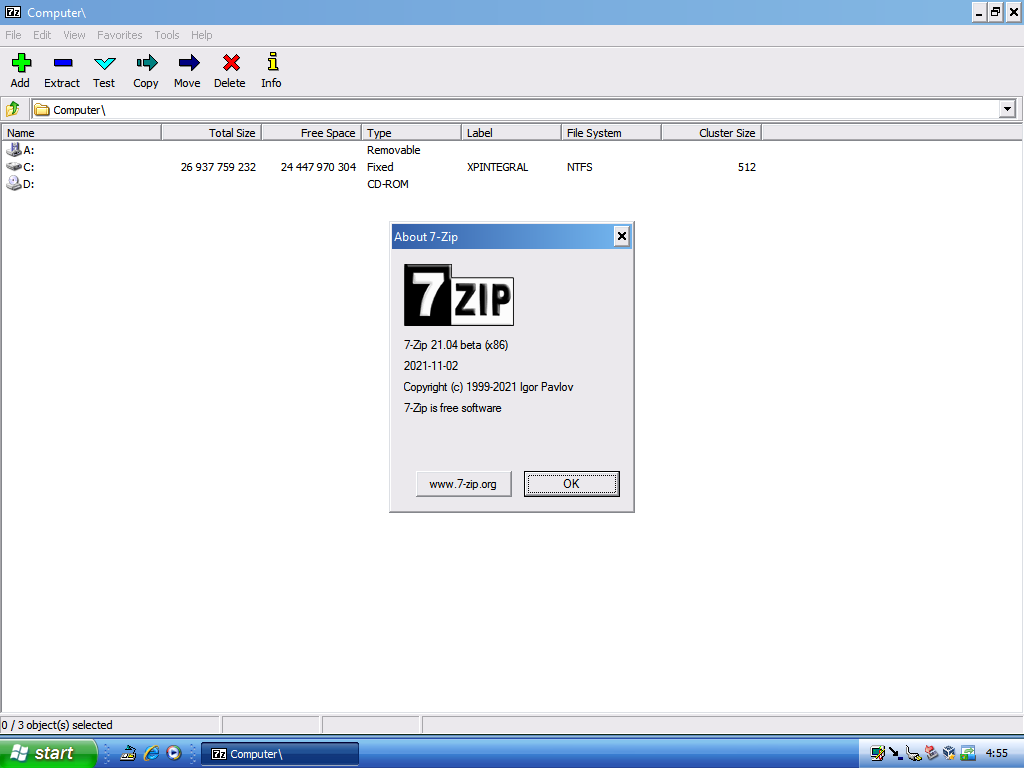This screenshot has width=1024, height=768.
Task: Click OK in About 7-Zip dialog
Action: point(571,484)
